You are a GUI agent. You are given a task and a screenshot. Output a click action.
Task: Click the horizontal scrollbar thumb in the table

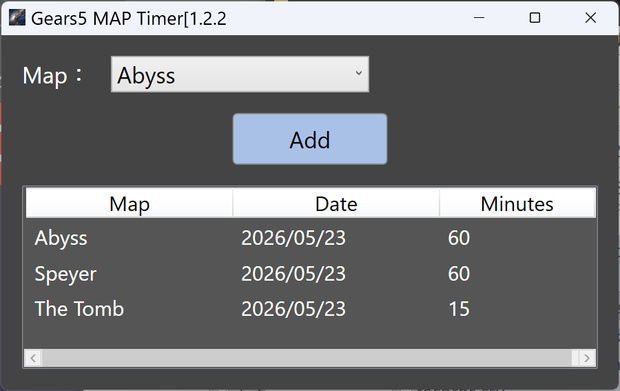(307, 358)
